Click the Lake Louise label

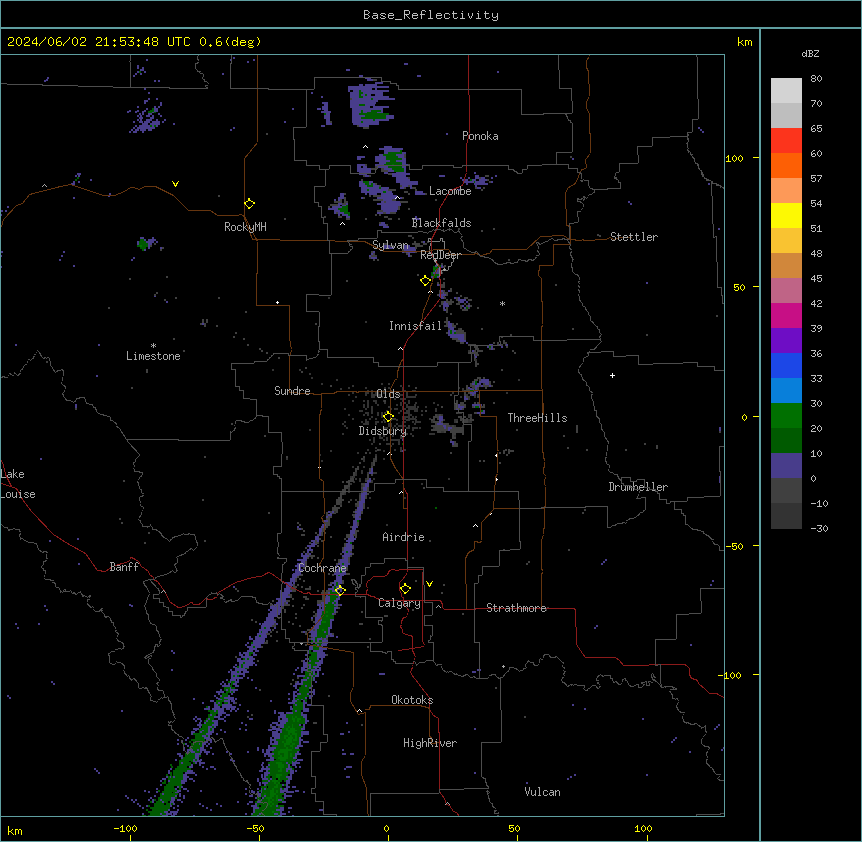coord(18,484)
